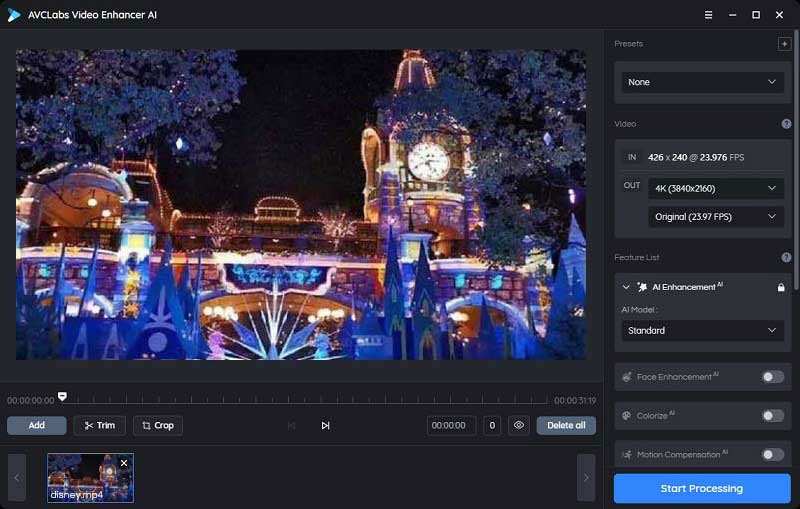The height and width of the screenshot is (509, 800).
Task: Click the OUT label in Video settings
Action: 632,185
